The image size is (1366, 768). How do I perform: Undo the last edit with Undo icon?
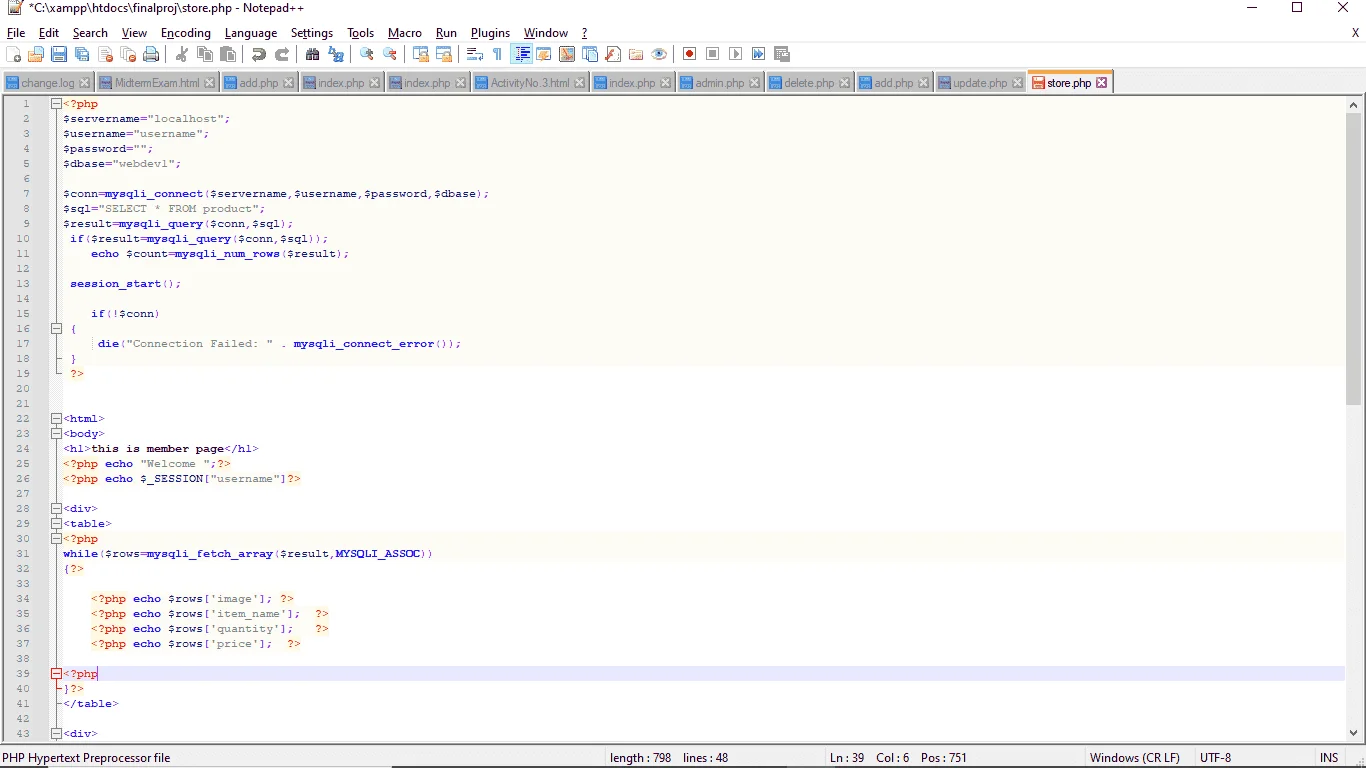[259, 54]
